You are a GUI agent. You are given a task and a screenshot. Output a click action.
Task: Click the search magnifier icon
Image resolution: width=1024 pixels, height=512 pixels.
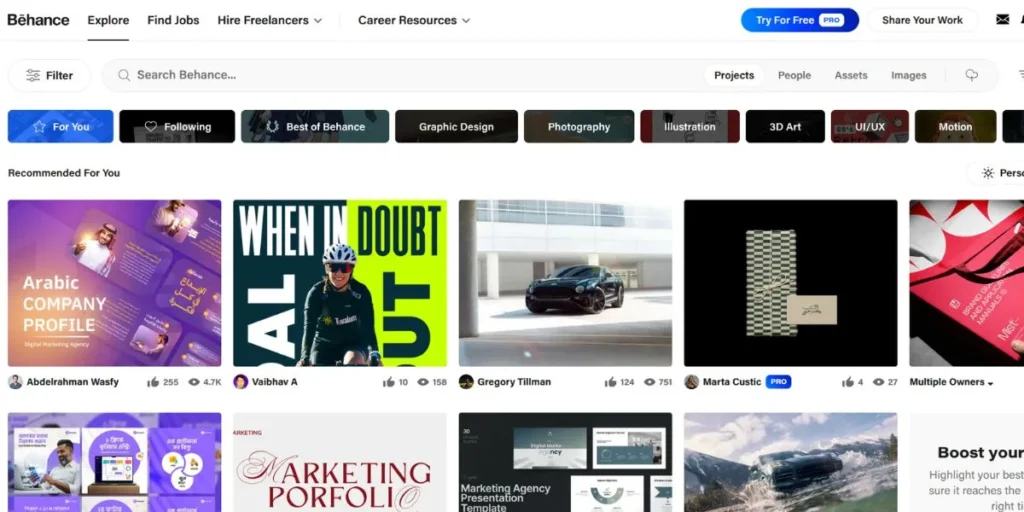click(x=124, y=75)
